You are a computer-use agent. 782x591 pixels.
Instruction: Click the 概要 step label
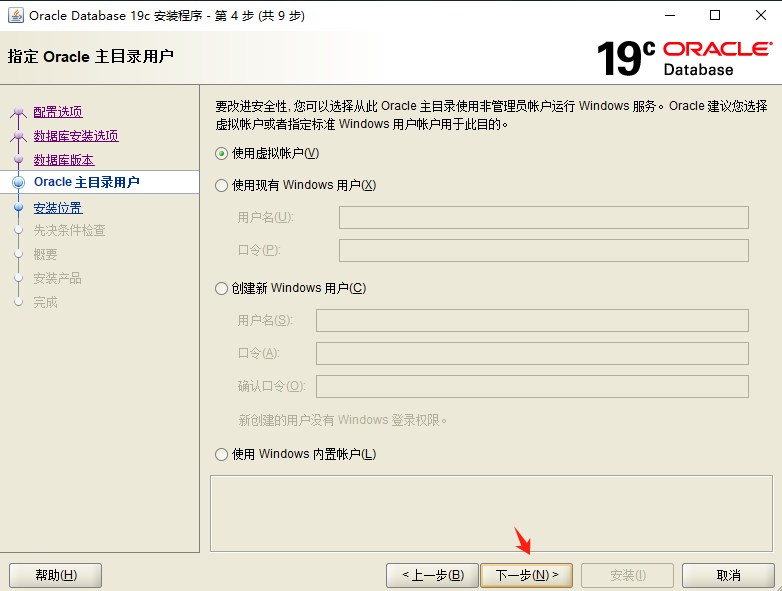click(x=45, y=254)
